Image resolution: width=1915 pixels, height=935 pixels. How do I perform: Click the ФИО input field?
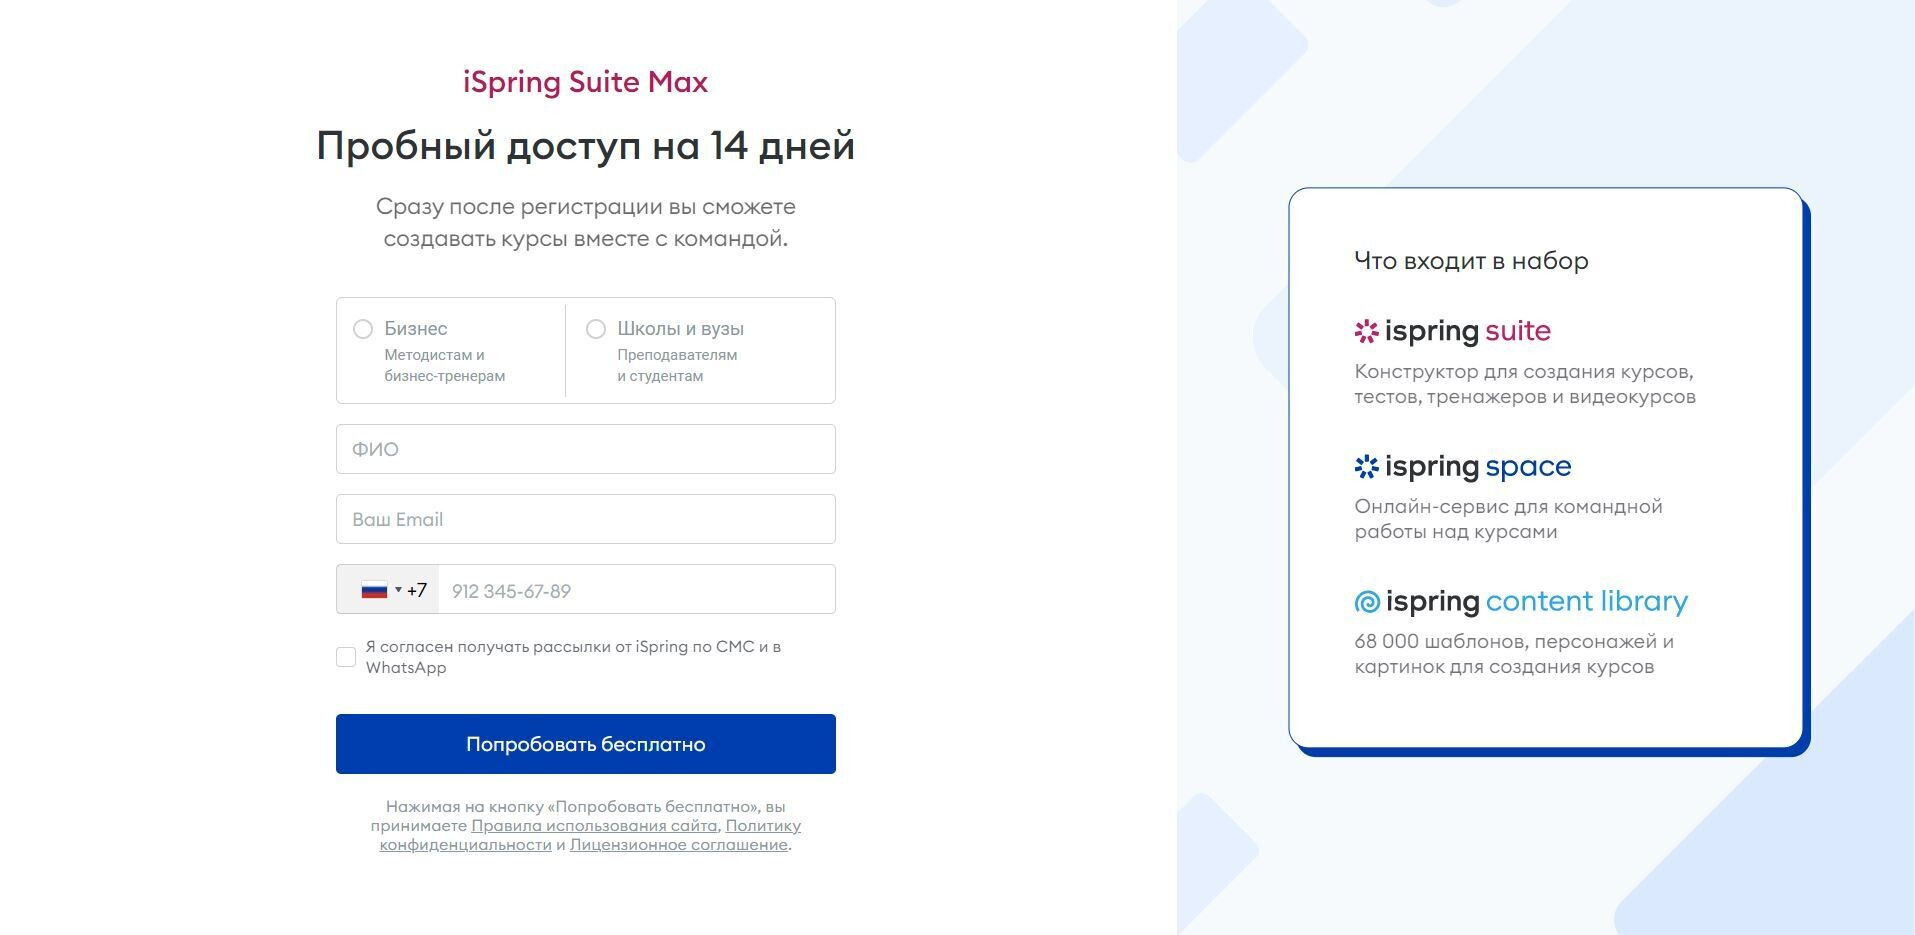[x=585, y=449]
